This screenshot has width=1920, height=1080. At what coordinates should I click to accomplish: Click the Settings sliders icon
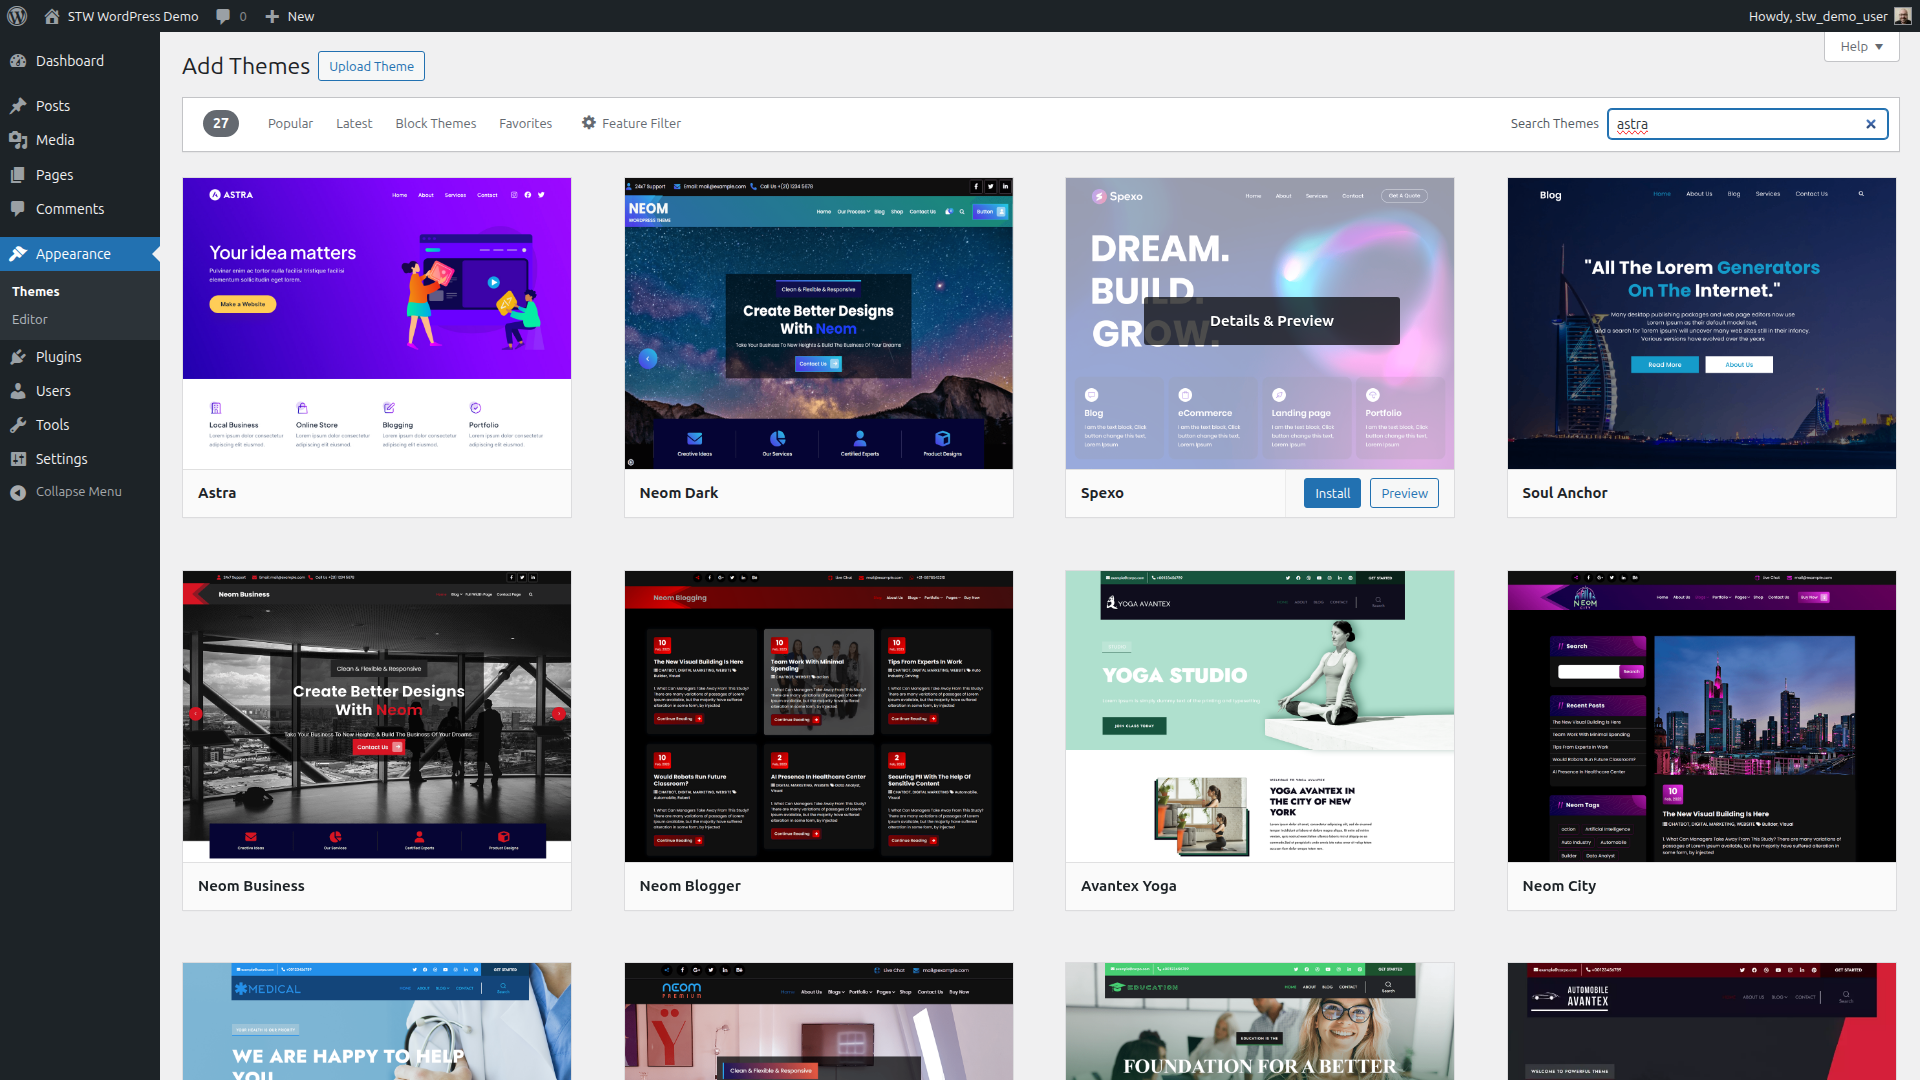tap(18, 459)
